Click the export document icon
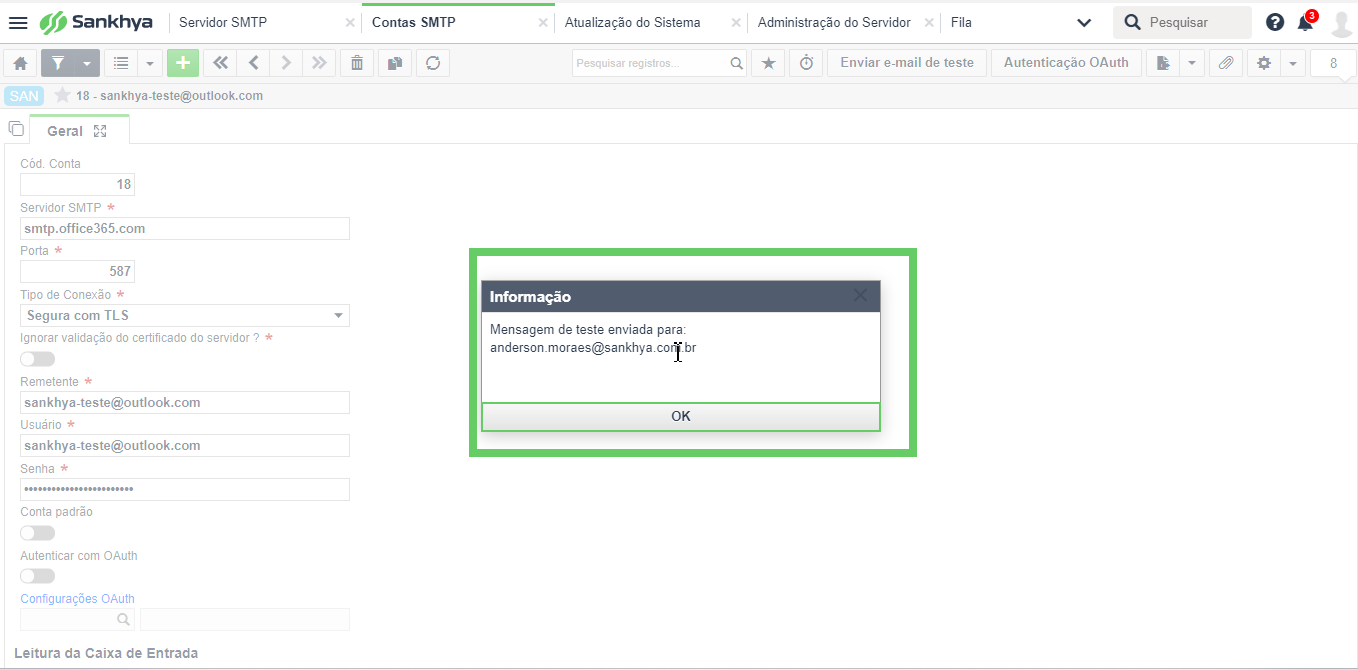 [x=1162, y=63]
